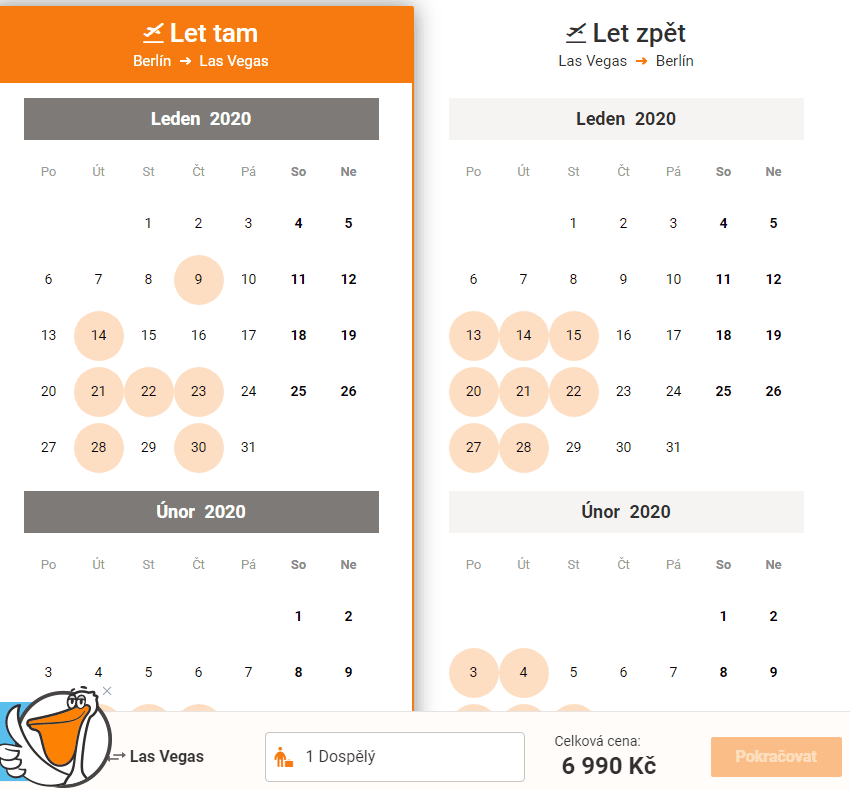Switch to the Let tam tab
This screenshot has height=790, width=850.
(207, 44)
